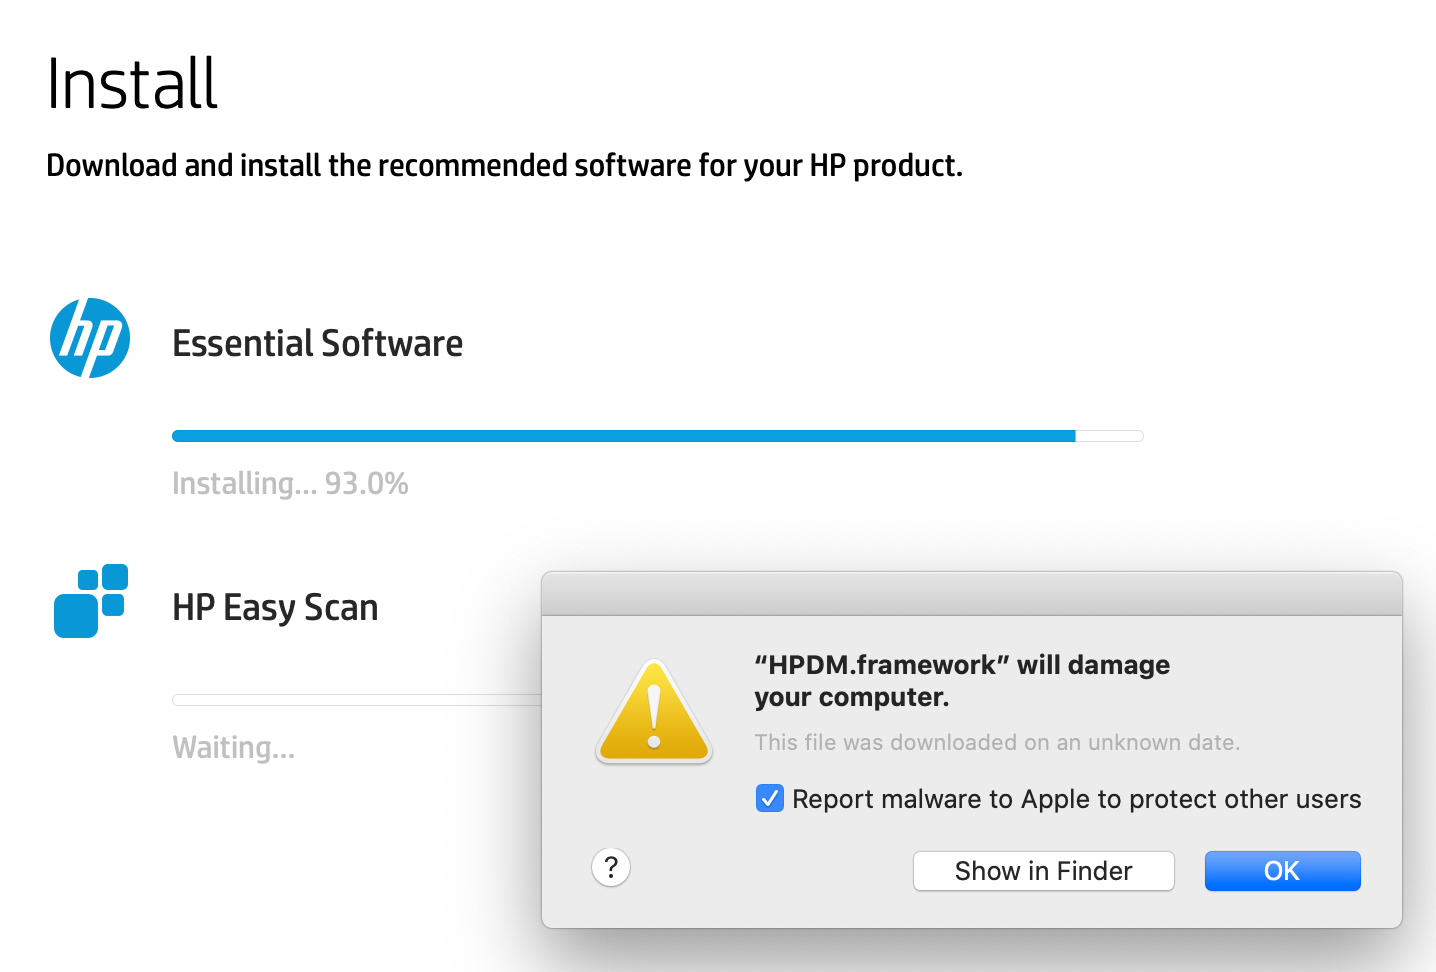Click the 'downloaded on an unknown date' text

pos(997,743)
